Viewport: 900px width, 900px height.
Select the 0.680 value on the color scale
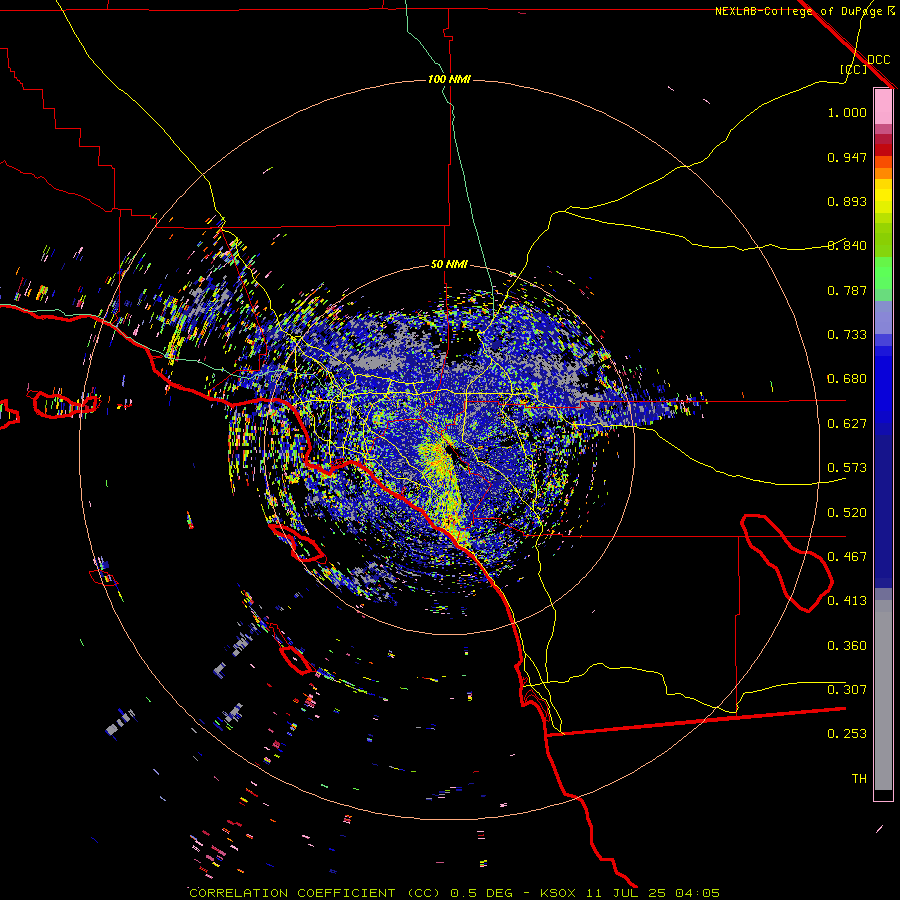point(847,379)
